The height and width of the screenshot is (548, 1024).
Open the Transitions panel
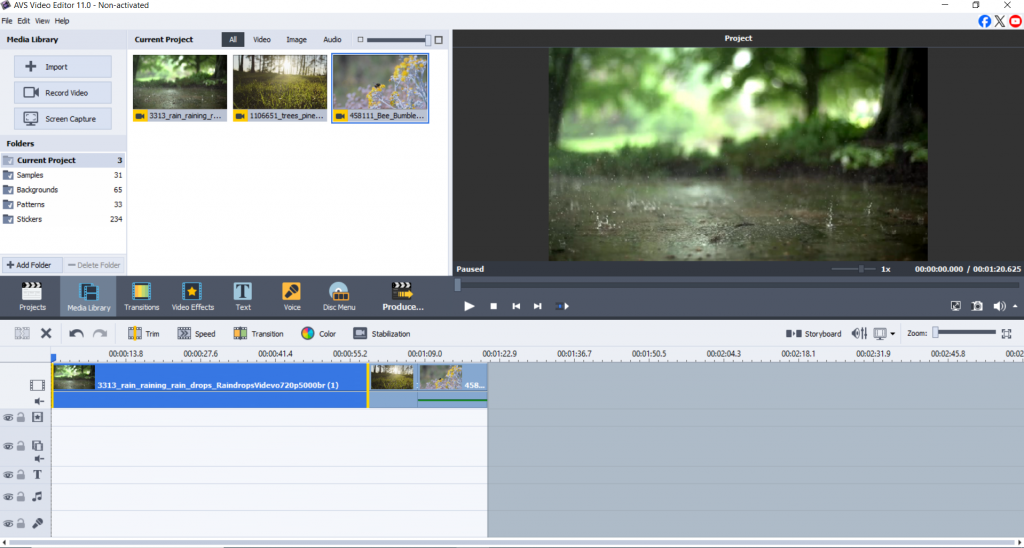tap(141, 295)
